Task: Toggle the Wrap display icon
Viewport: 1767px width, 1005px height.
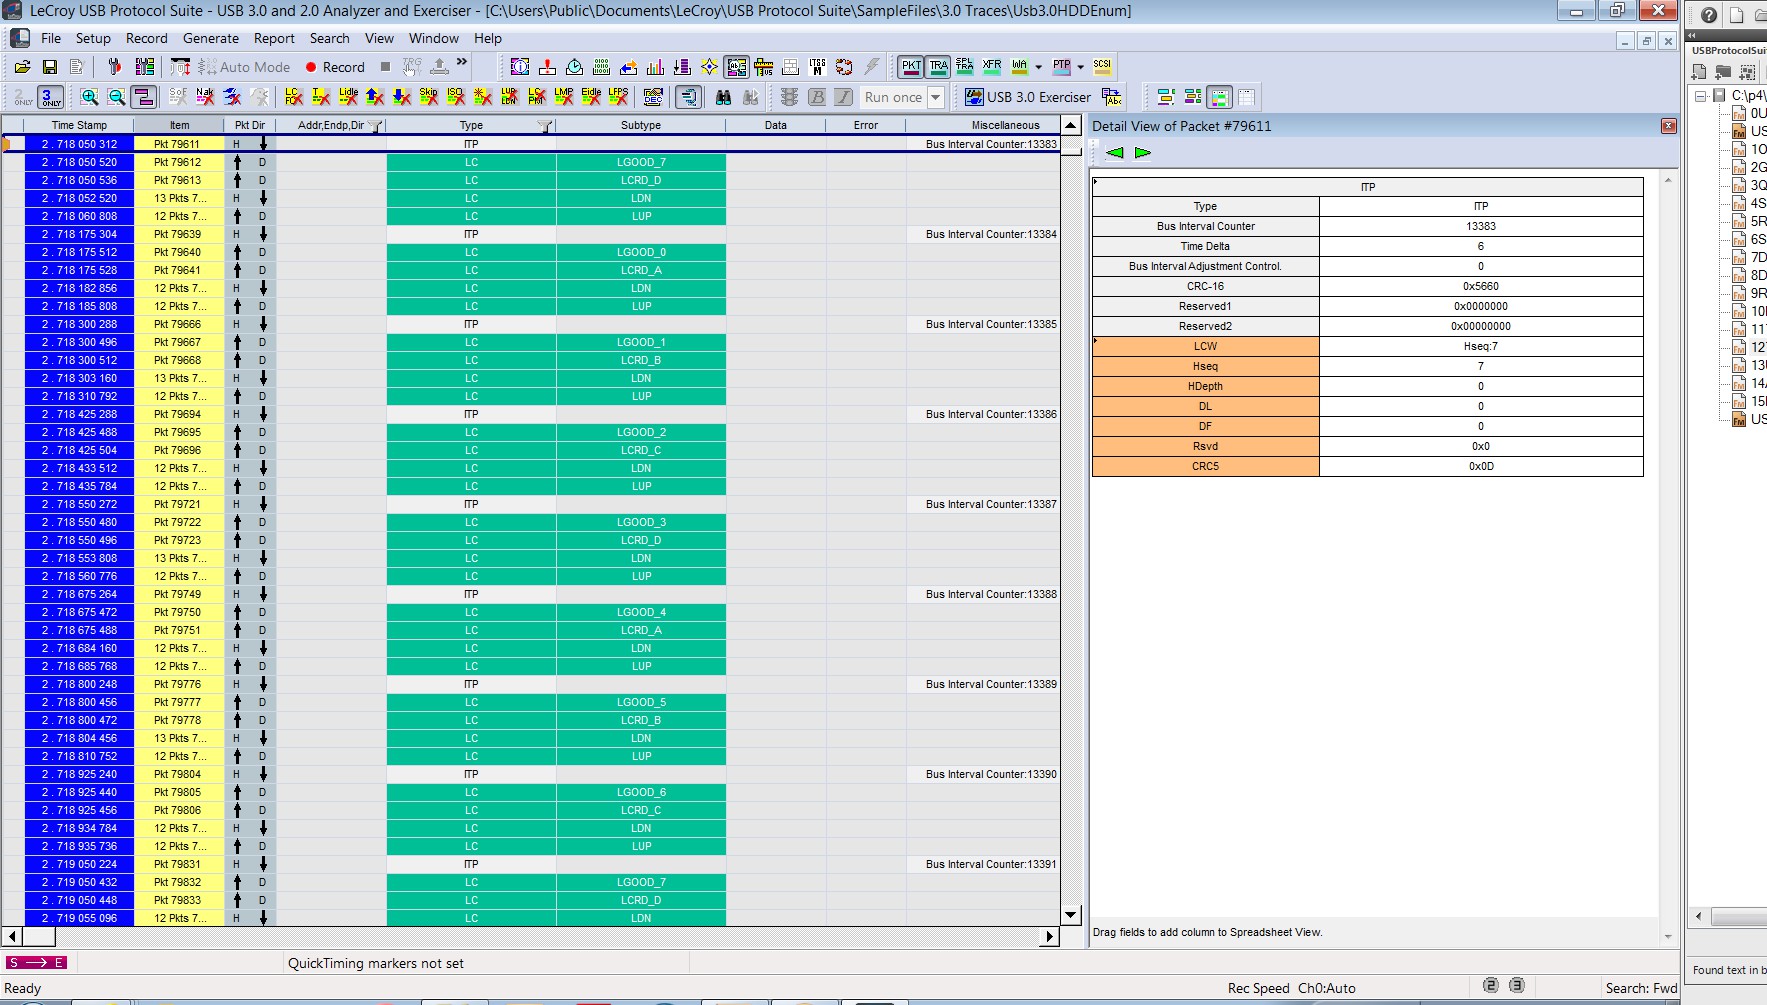Action: tap(143, 97)
